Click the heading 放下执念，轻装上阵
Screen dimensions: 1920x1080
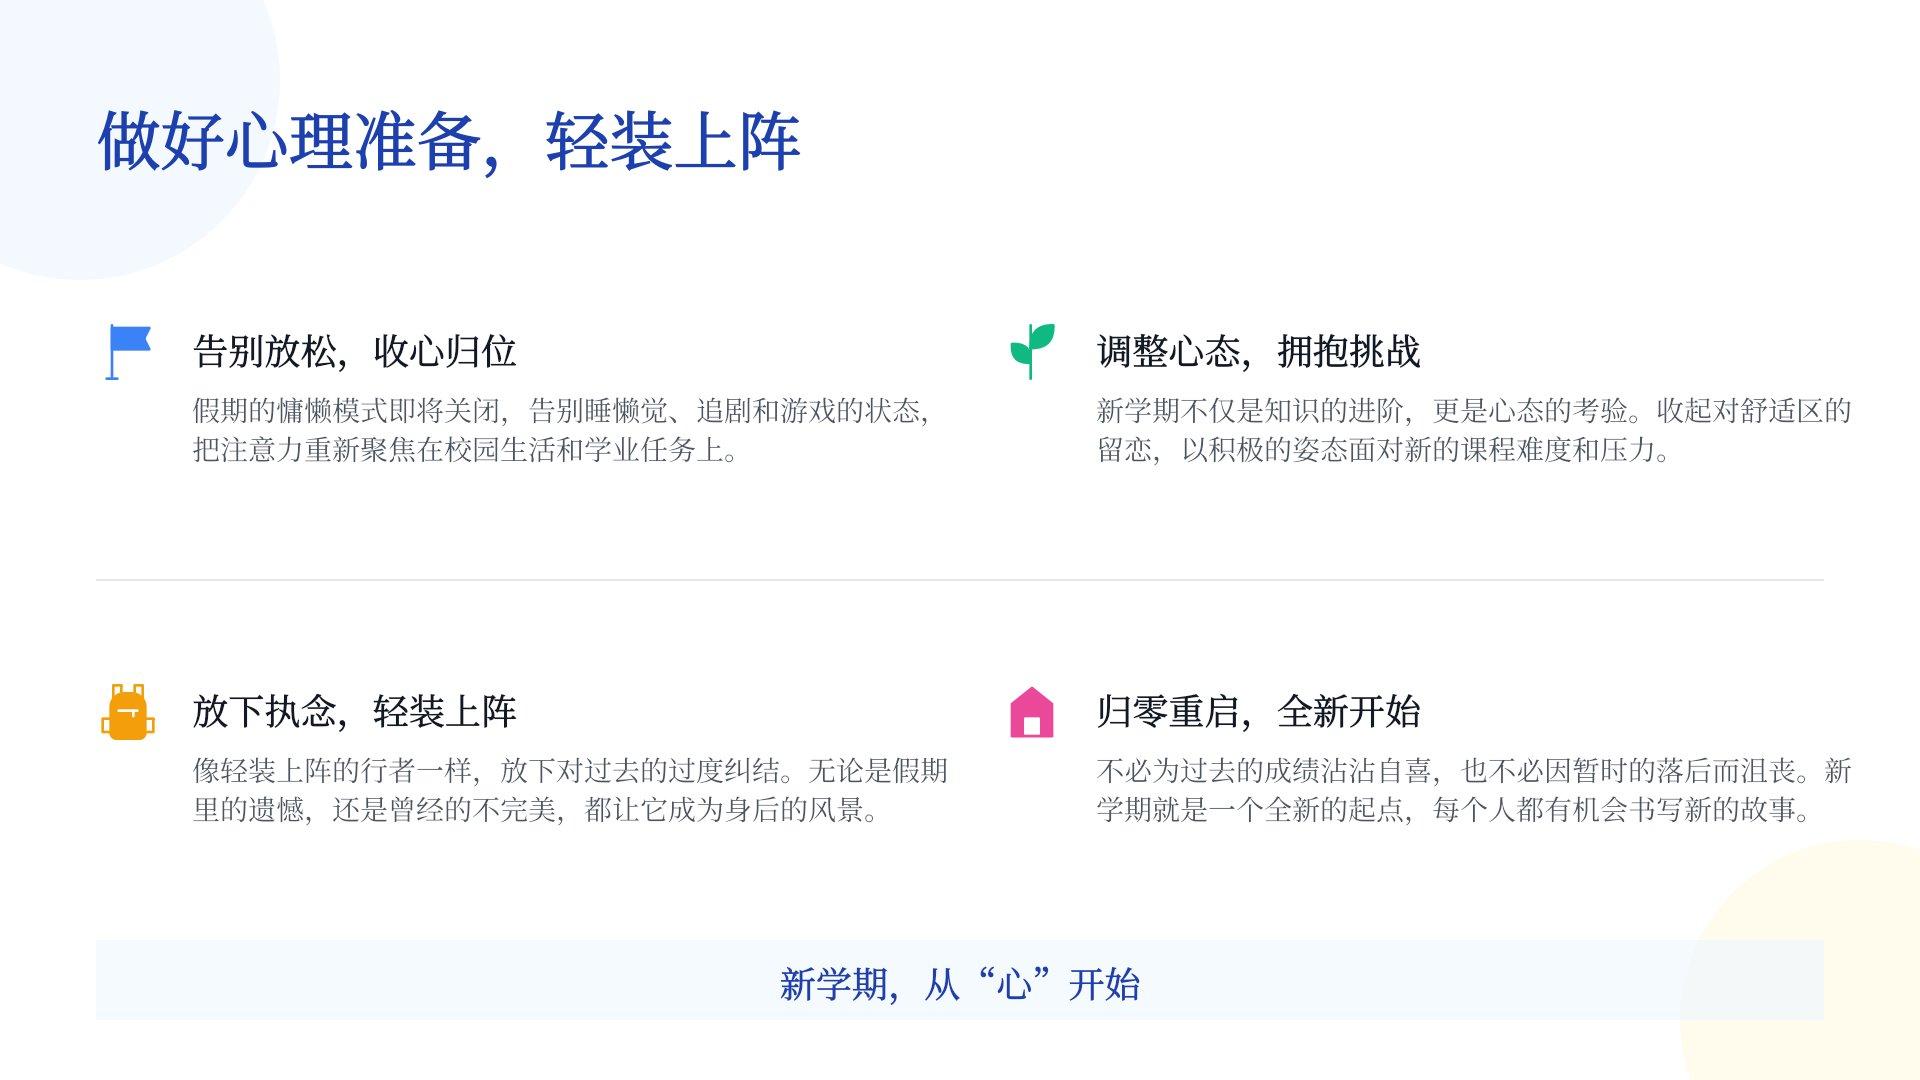pyautogui.click(x=355, y=712)
